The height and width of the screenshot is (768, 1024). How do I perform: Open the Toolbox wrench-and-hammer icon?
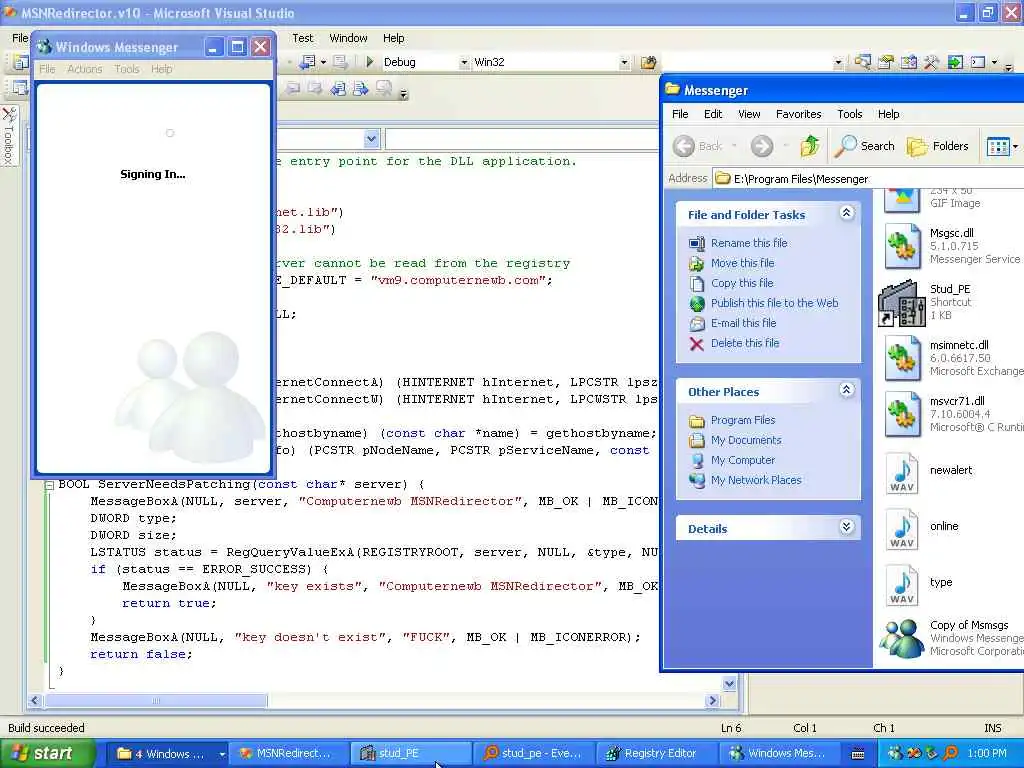(931, 62)
